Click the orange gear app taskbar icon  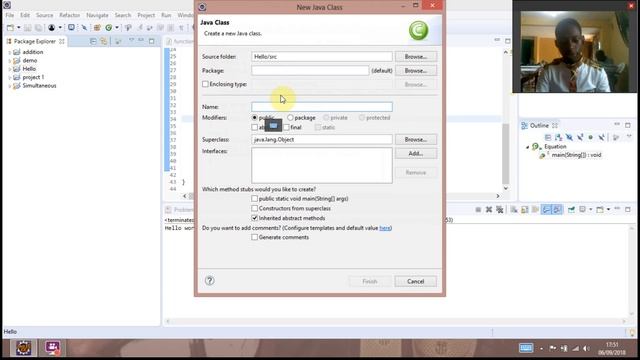pyautogui.click(x=24, y=348)
